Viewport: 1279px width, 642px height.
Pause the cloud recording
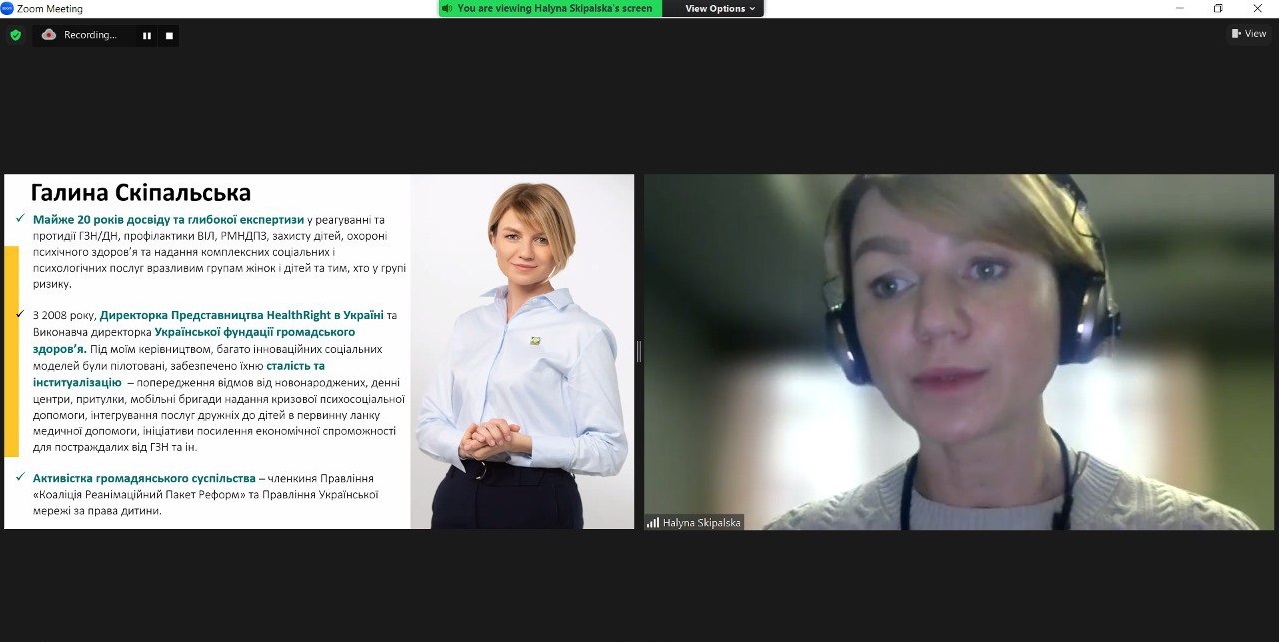click(147, 35)
